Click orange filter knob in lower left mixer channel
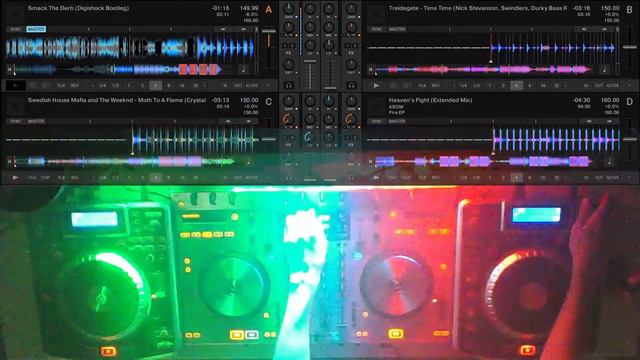The height and width of the screenshot is (360, 640). [288, 120]
